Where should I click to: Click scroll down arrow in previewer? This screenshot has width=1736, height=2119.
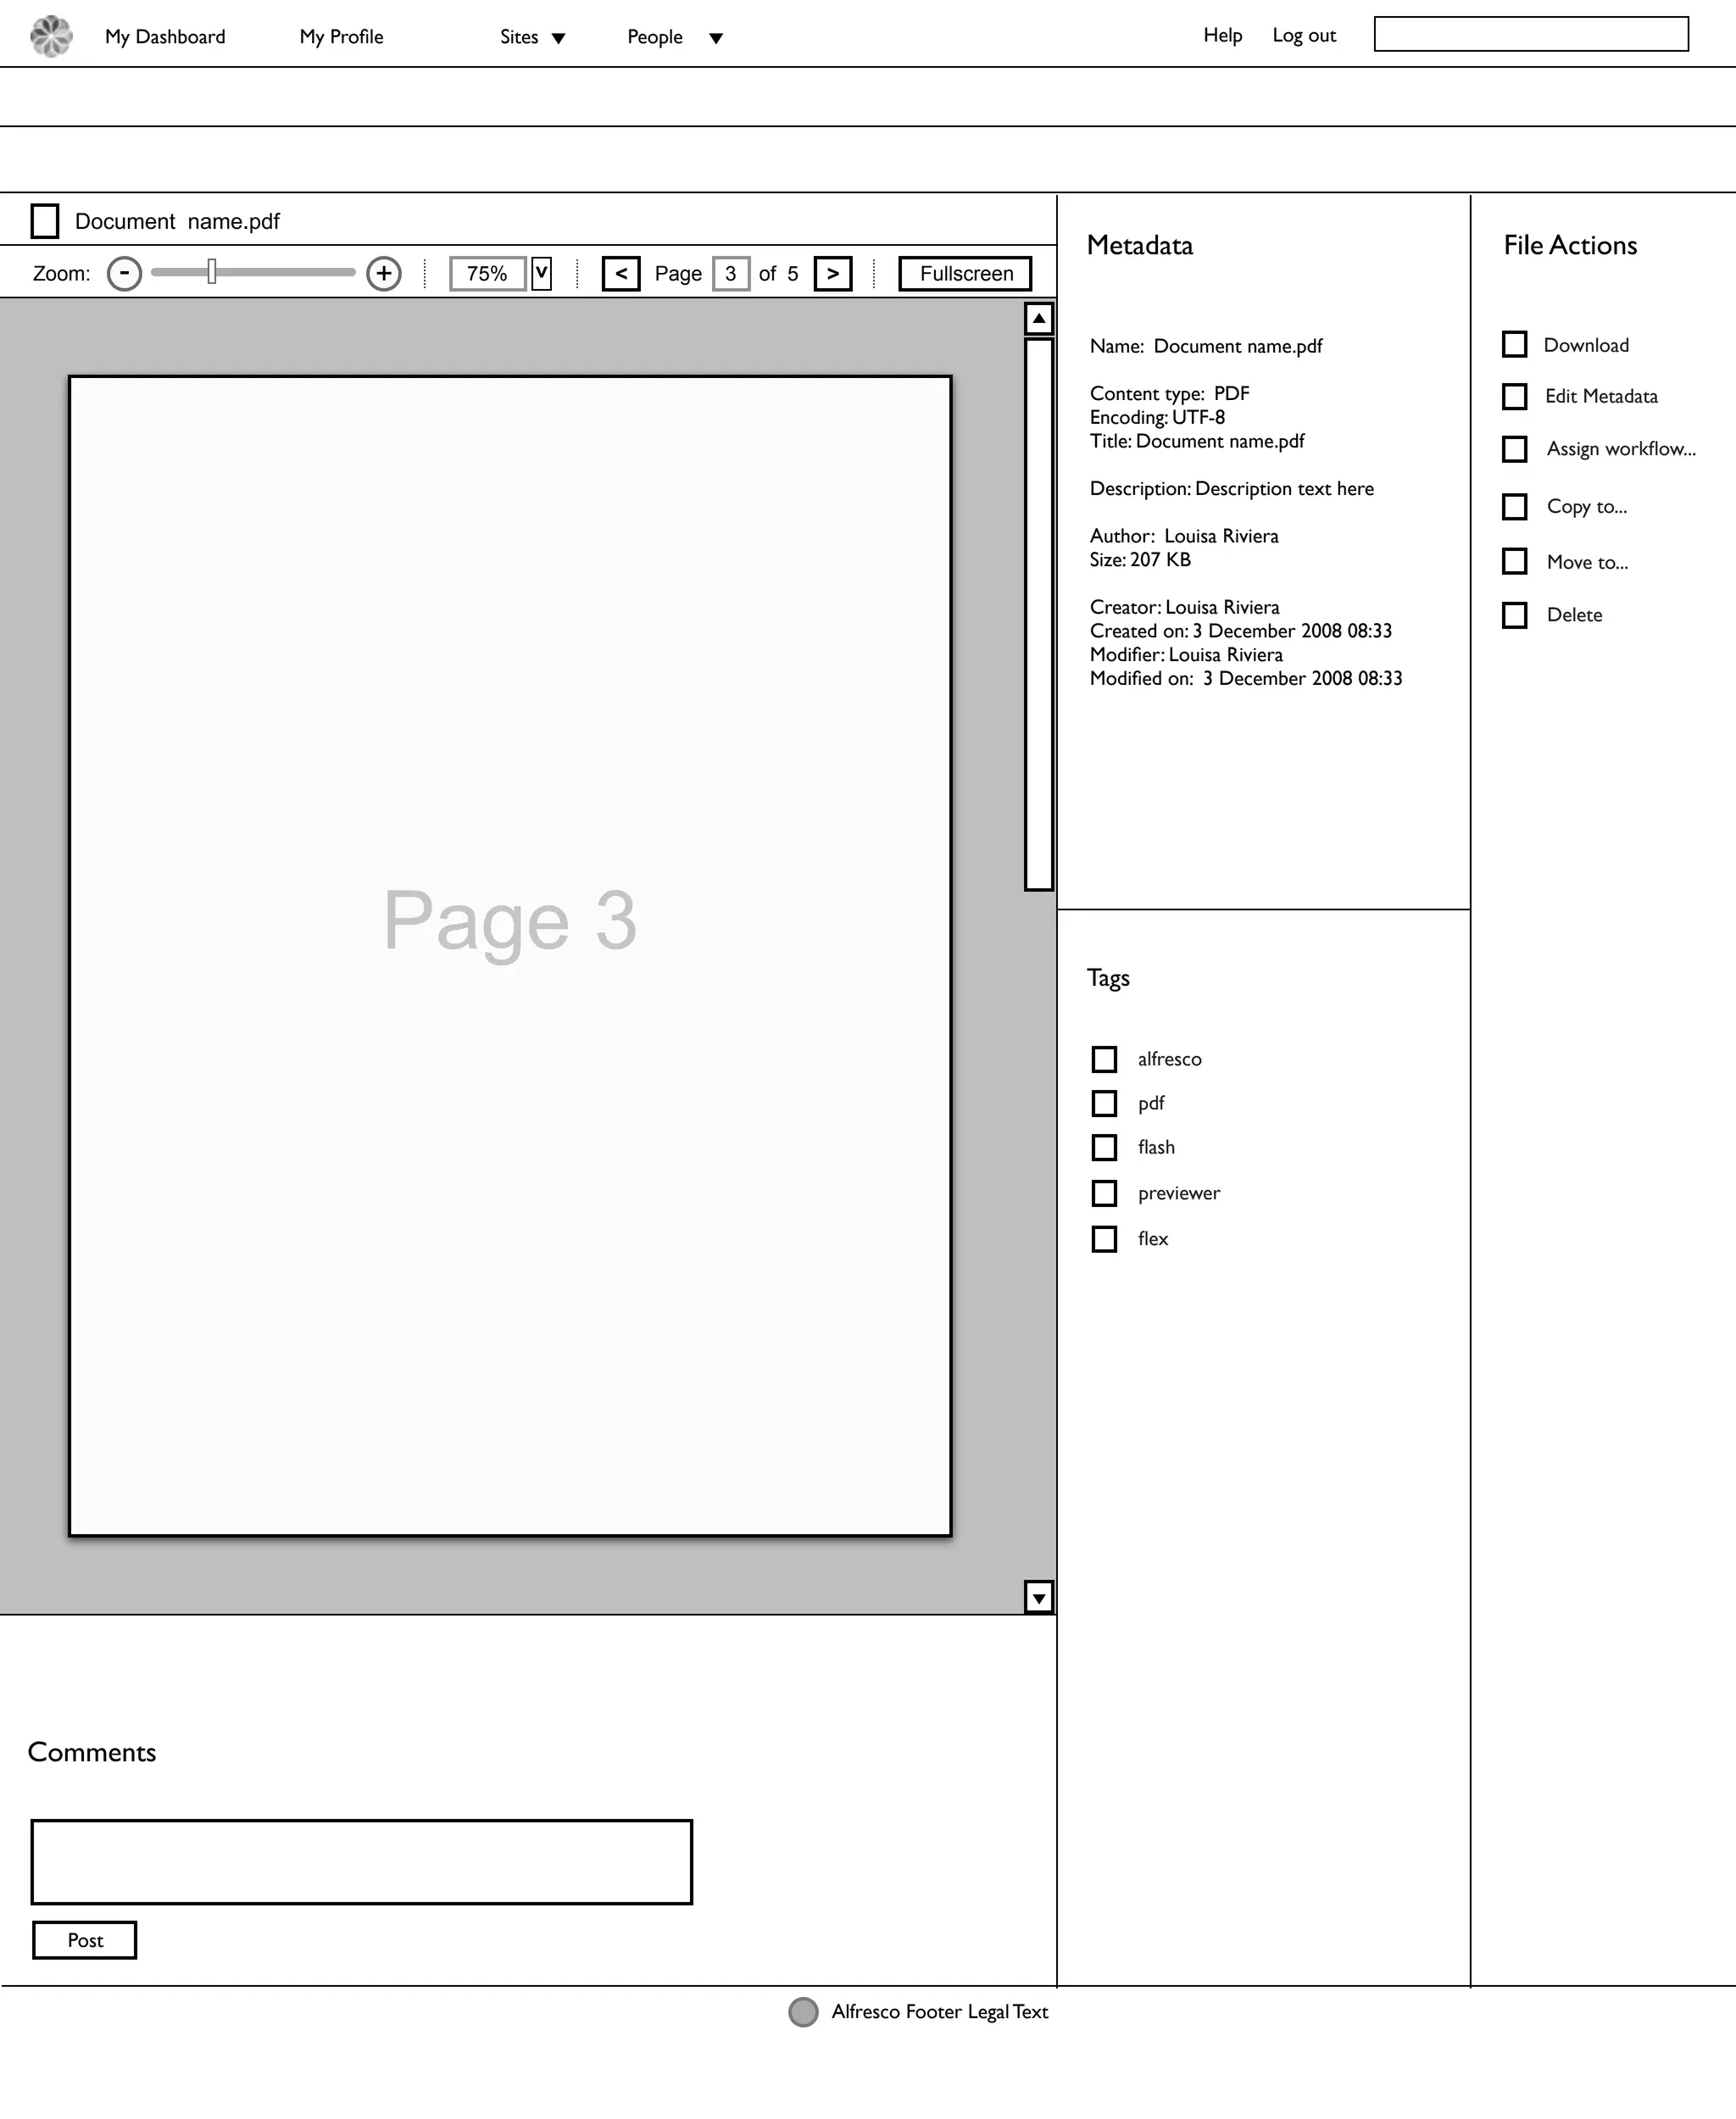(x=1039, y=1597)
